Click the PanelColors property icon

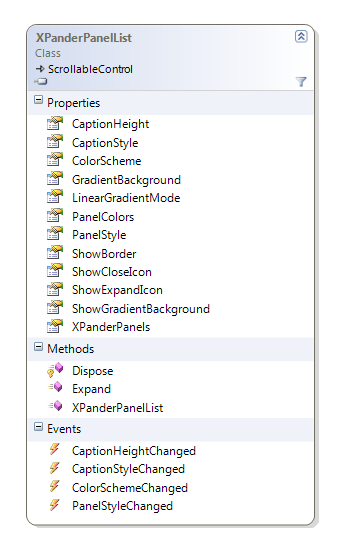pyautogui.click(x=55, y=216)
